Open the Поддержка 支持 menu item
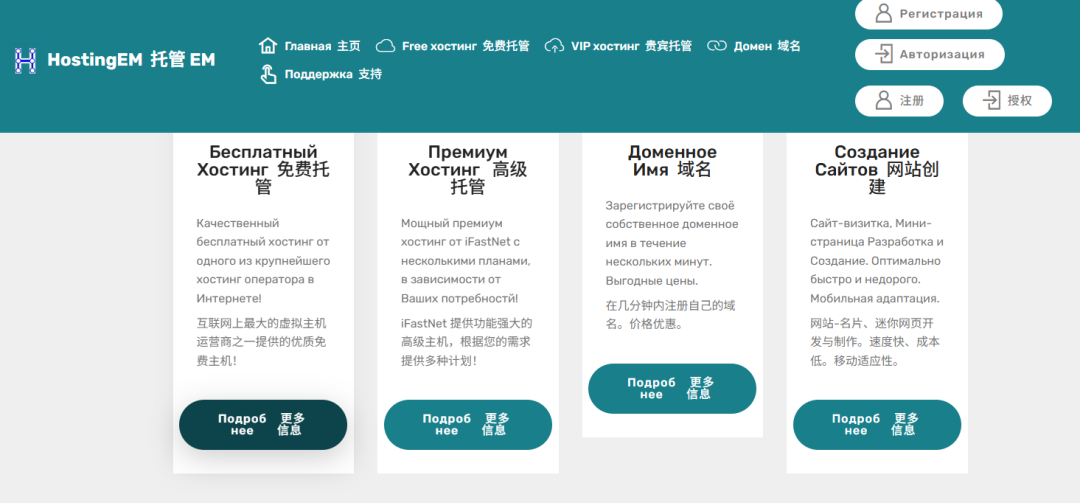 click(321, 74)
